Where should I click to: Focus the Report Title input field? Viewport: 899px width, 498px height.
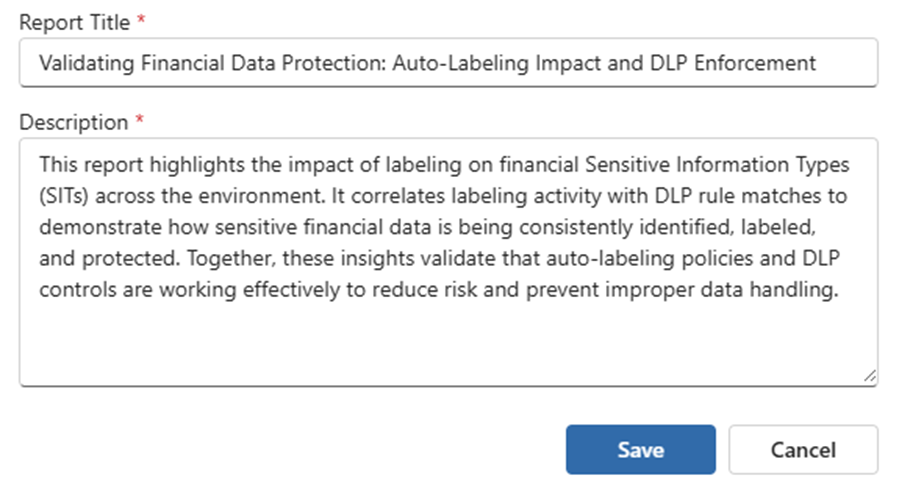(x=448, y=63)
